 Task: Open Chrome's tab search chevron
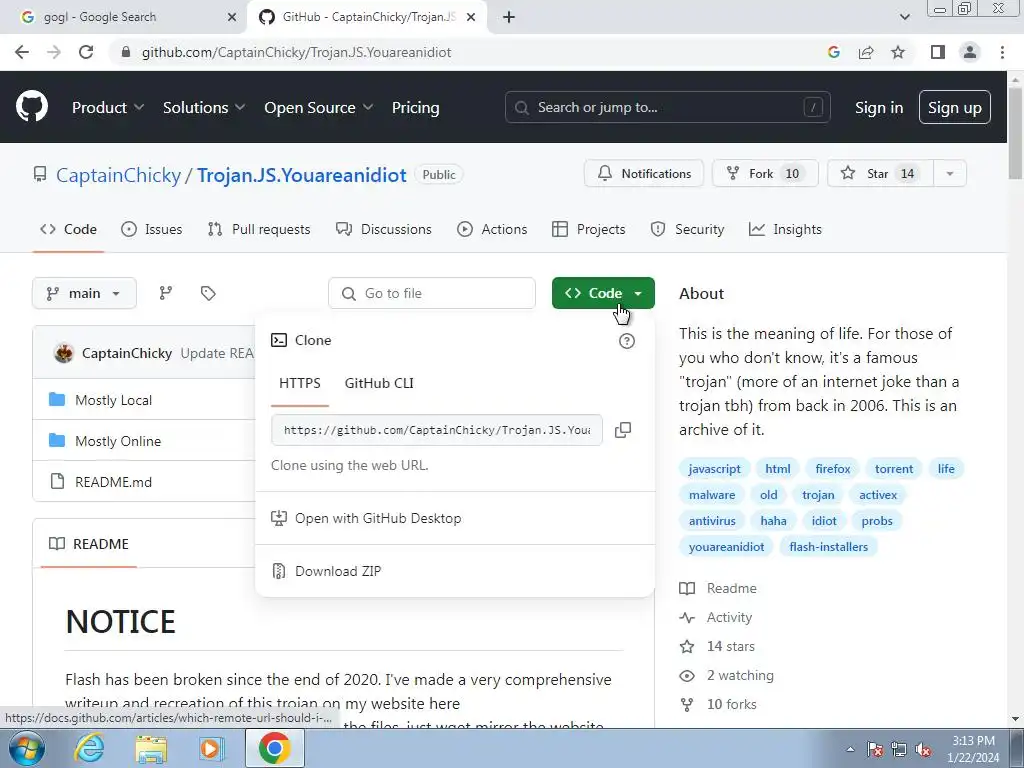(x=904, y=17)
